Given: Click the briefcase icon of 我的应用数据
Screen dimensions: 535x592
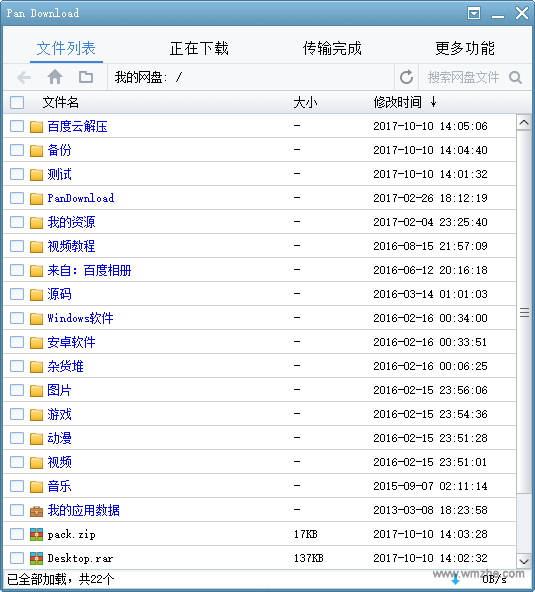Looking at the screenshot, I should click(x=36, y=511).
